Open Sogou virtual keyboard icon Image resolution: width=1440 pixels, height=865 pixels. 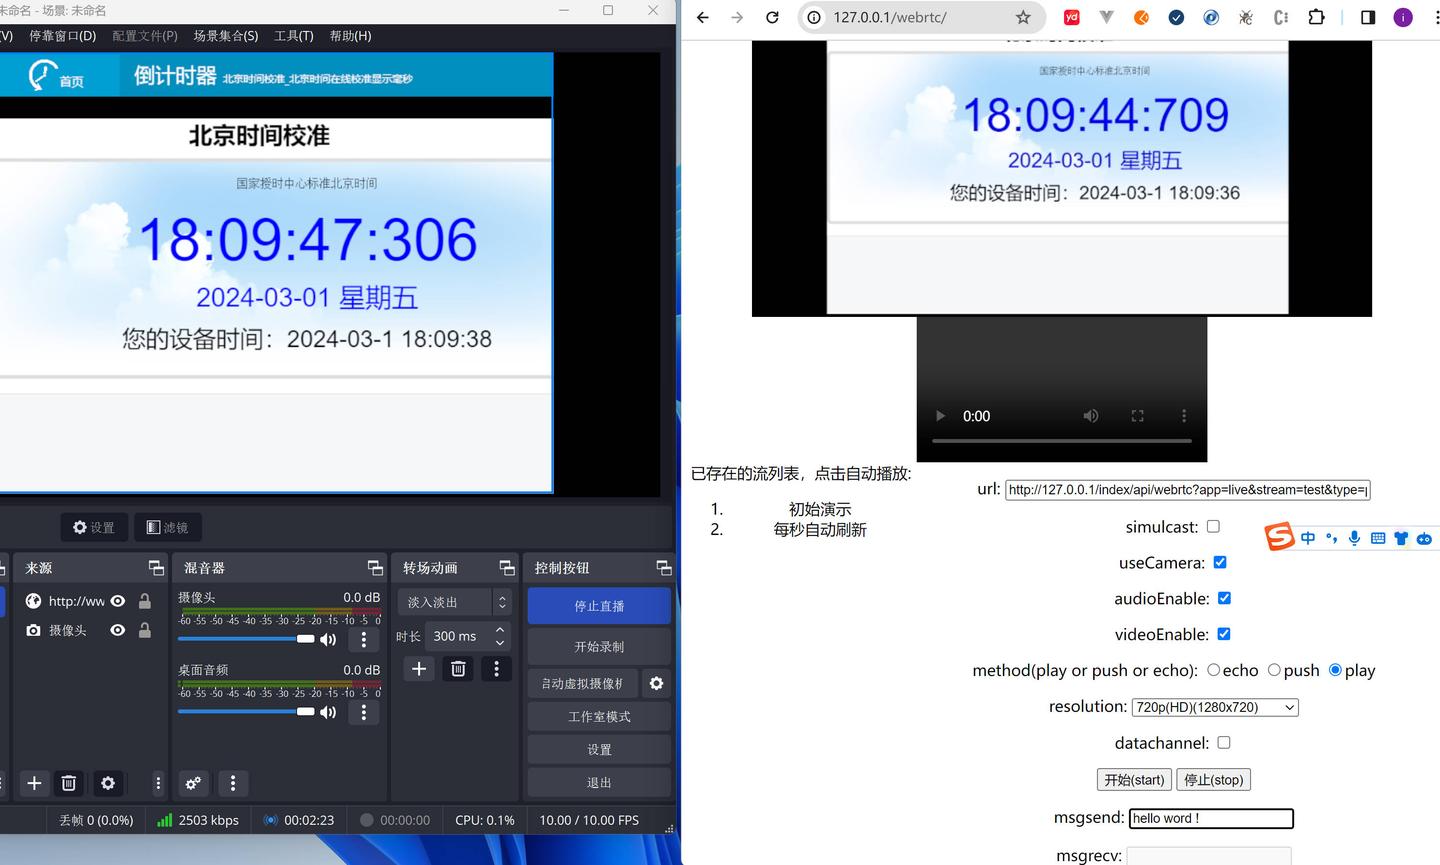(x=1378, y=537)
